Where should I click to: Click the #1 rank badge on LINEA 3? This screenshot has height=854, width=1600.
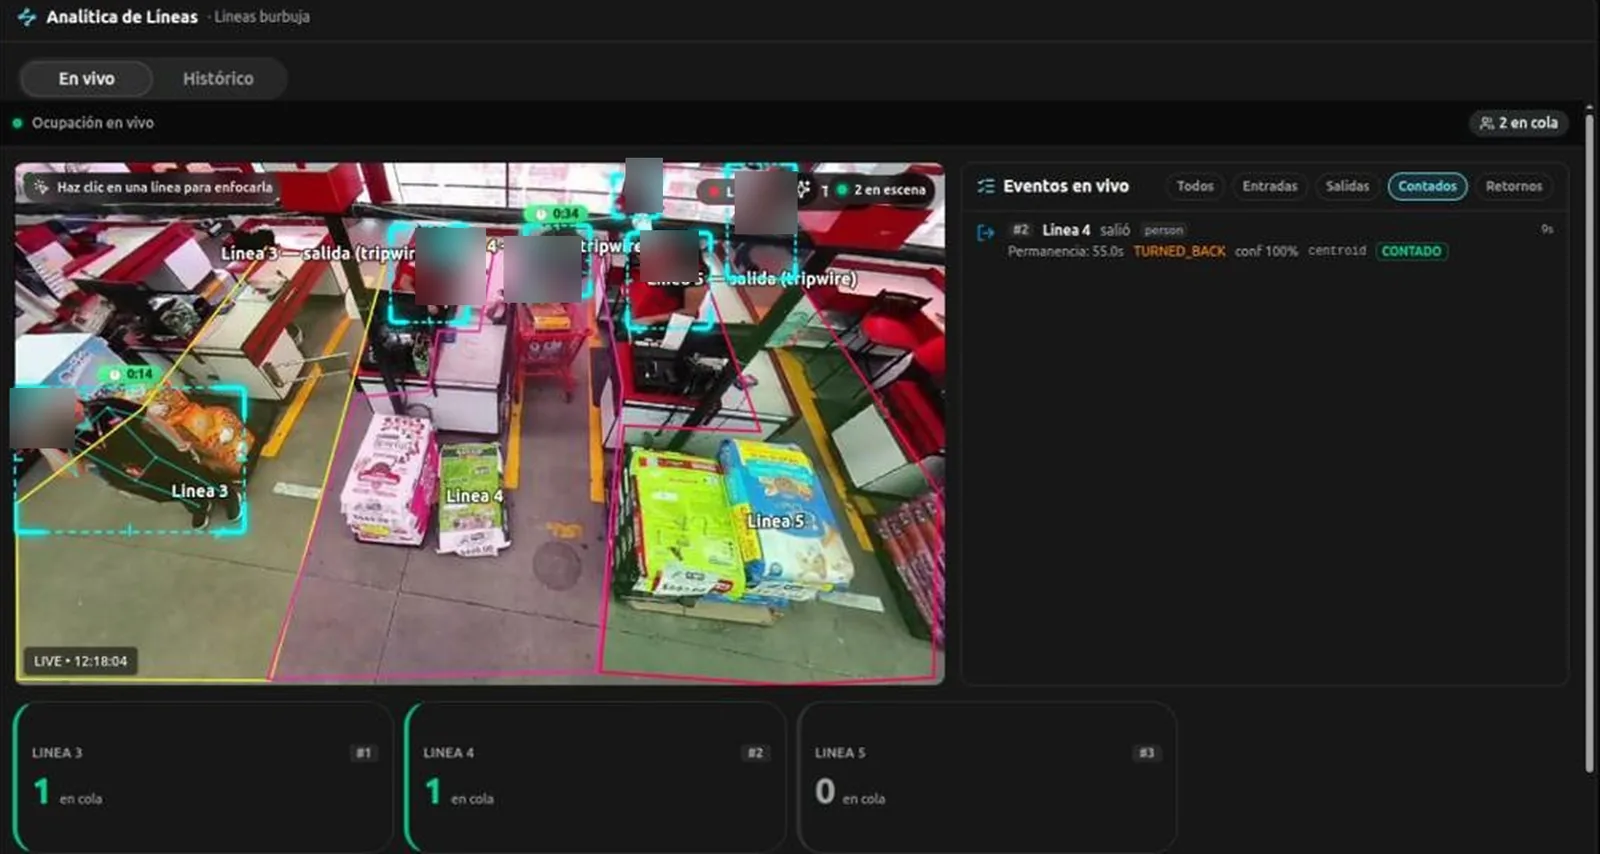(364, 753)
